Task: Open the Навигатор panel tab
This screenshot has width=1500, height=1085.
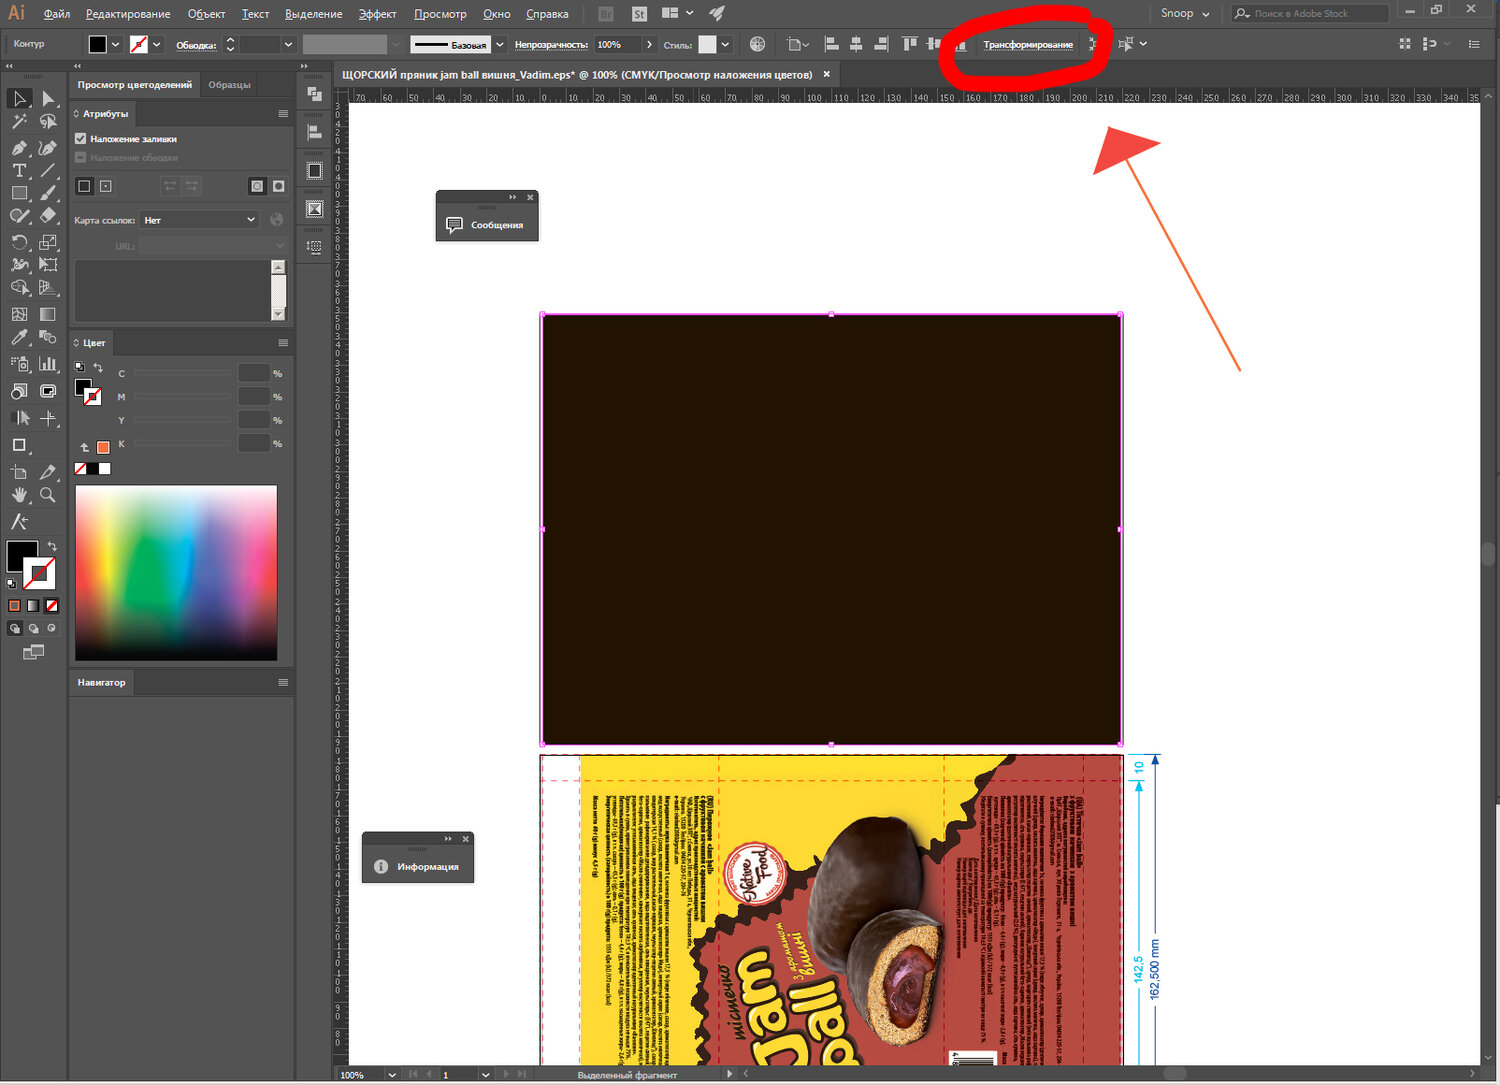Action: click(101, 682)
